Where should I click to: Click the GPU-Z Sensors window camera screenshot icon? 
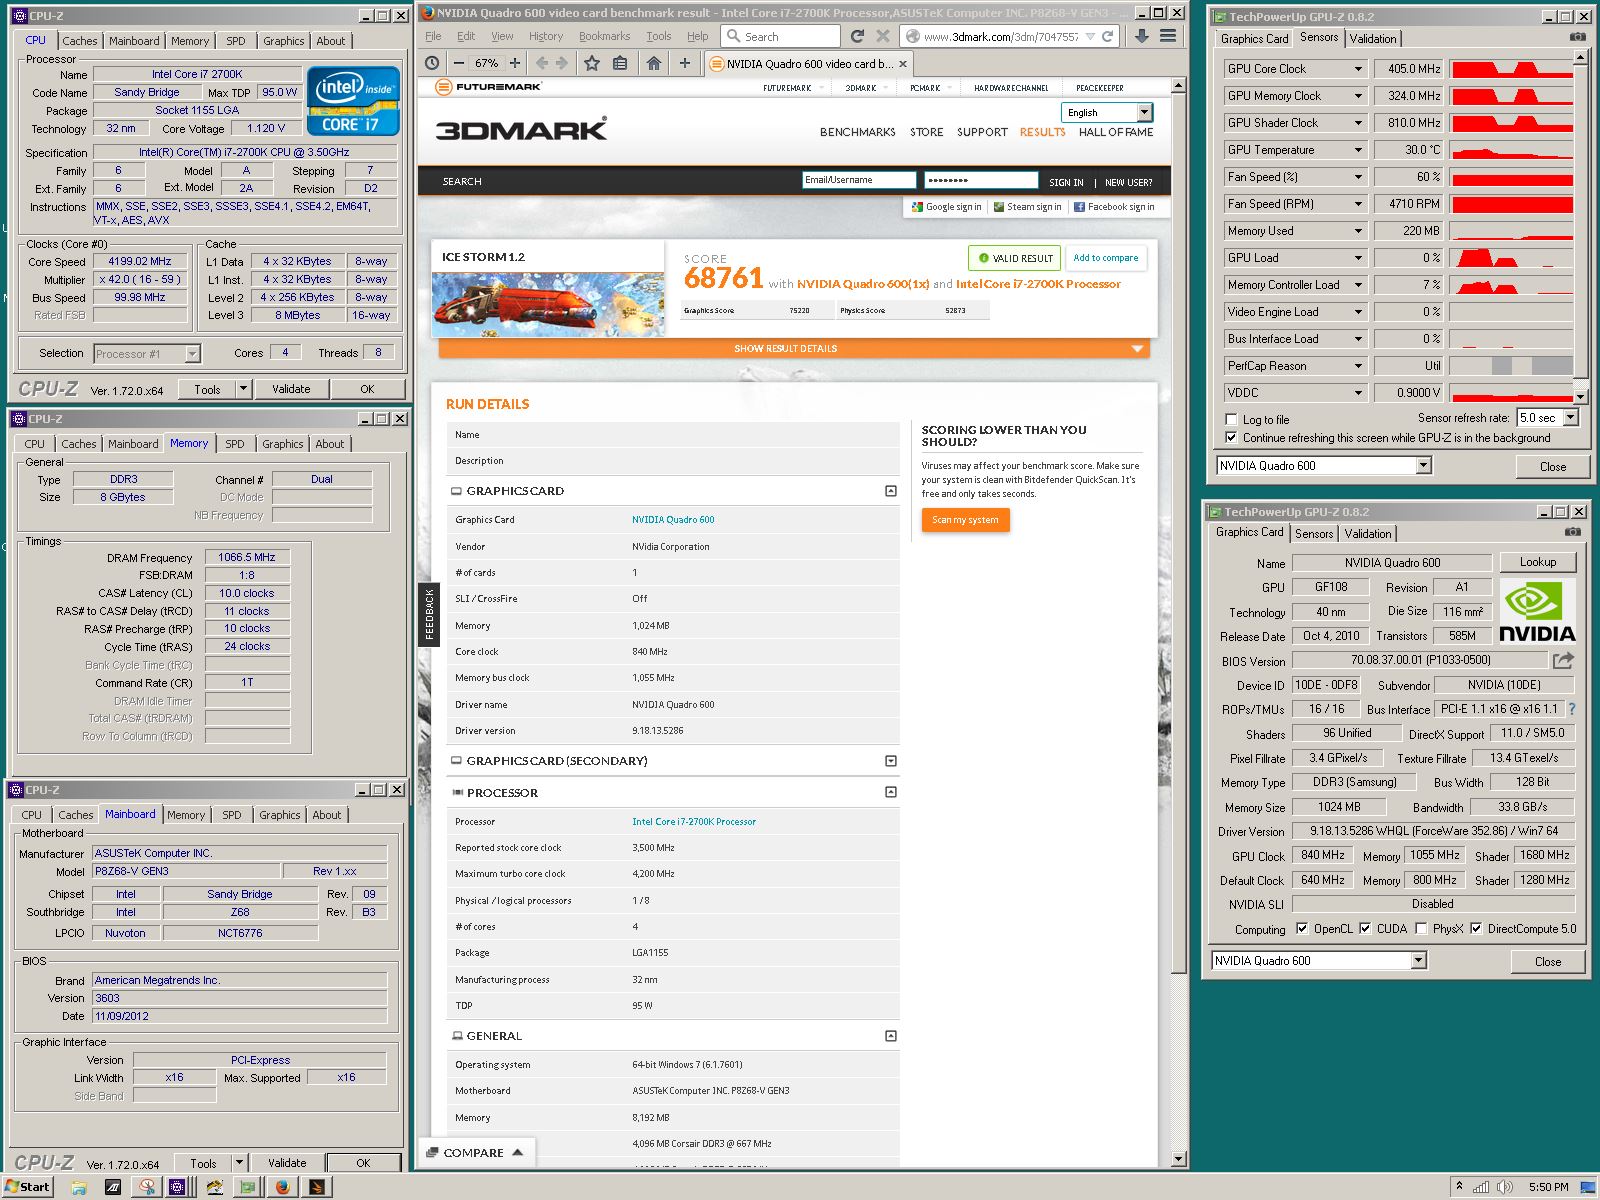(x=1578, y=37)
